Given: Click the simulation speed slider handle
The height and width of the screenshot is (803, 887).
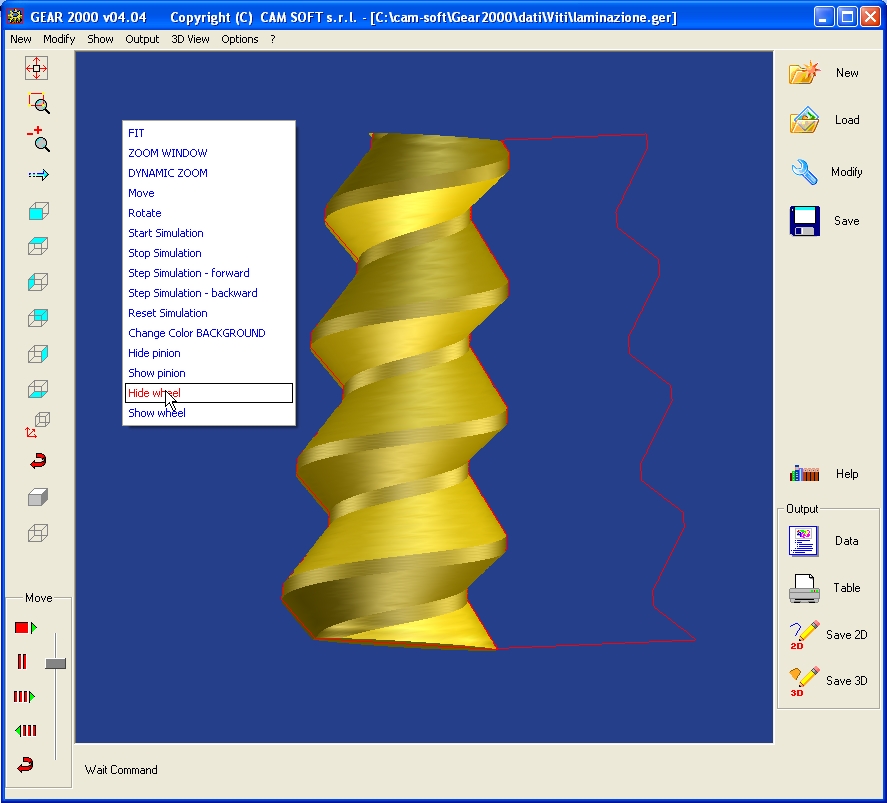Looking at the screenshot, I should click(55, 663).
